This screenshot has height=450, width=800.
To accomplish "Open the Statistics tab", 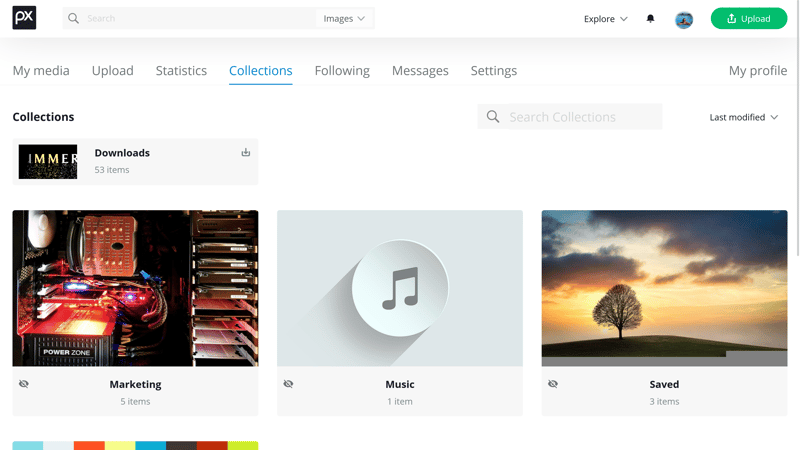I will pos(181,70).
